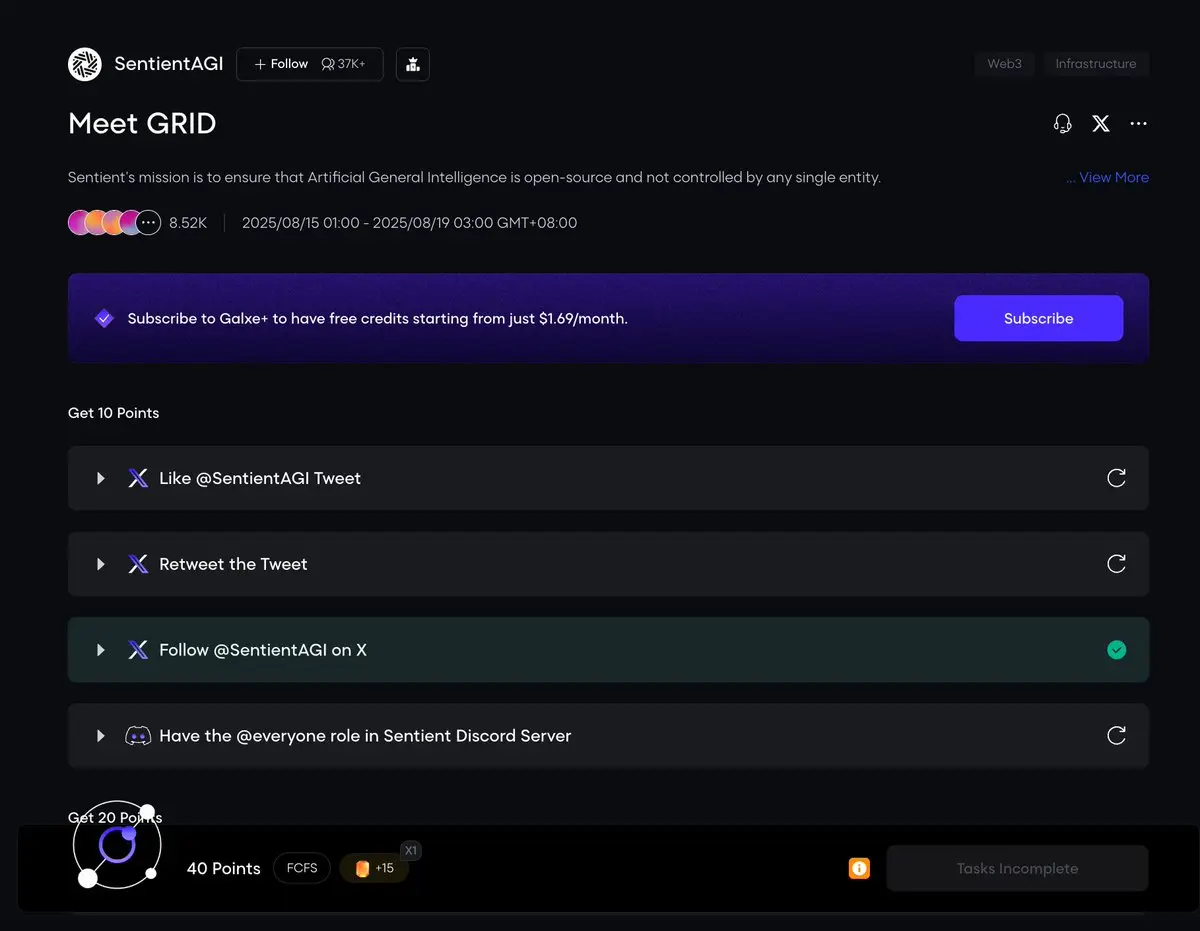The width and height of the screenshot is (1200, 931).
Task: Click the 40 Points label
Action: click(224, 868)
